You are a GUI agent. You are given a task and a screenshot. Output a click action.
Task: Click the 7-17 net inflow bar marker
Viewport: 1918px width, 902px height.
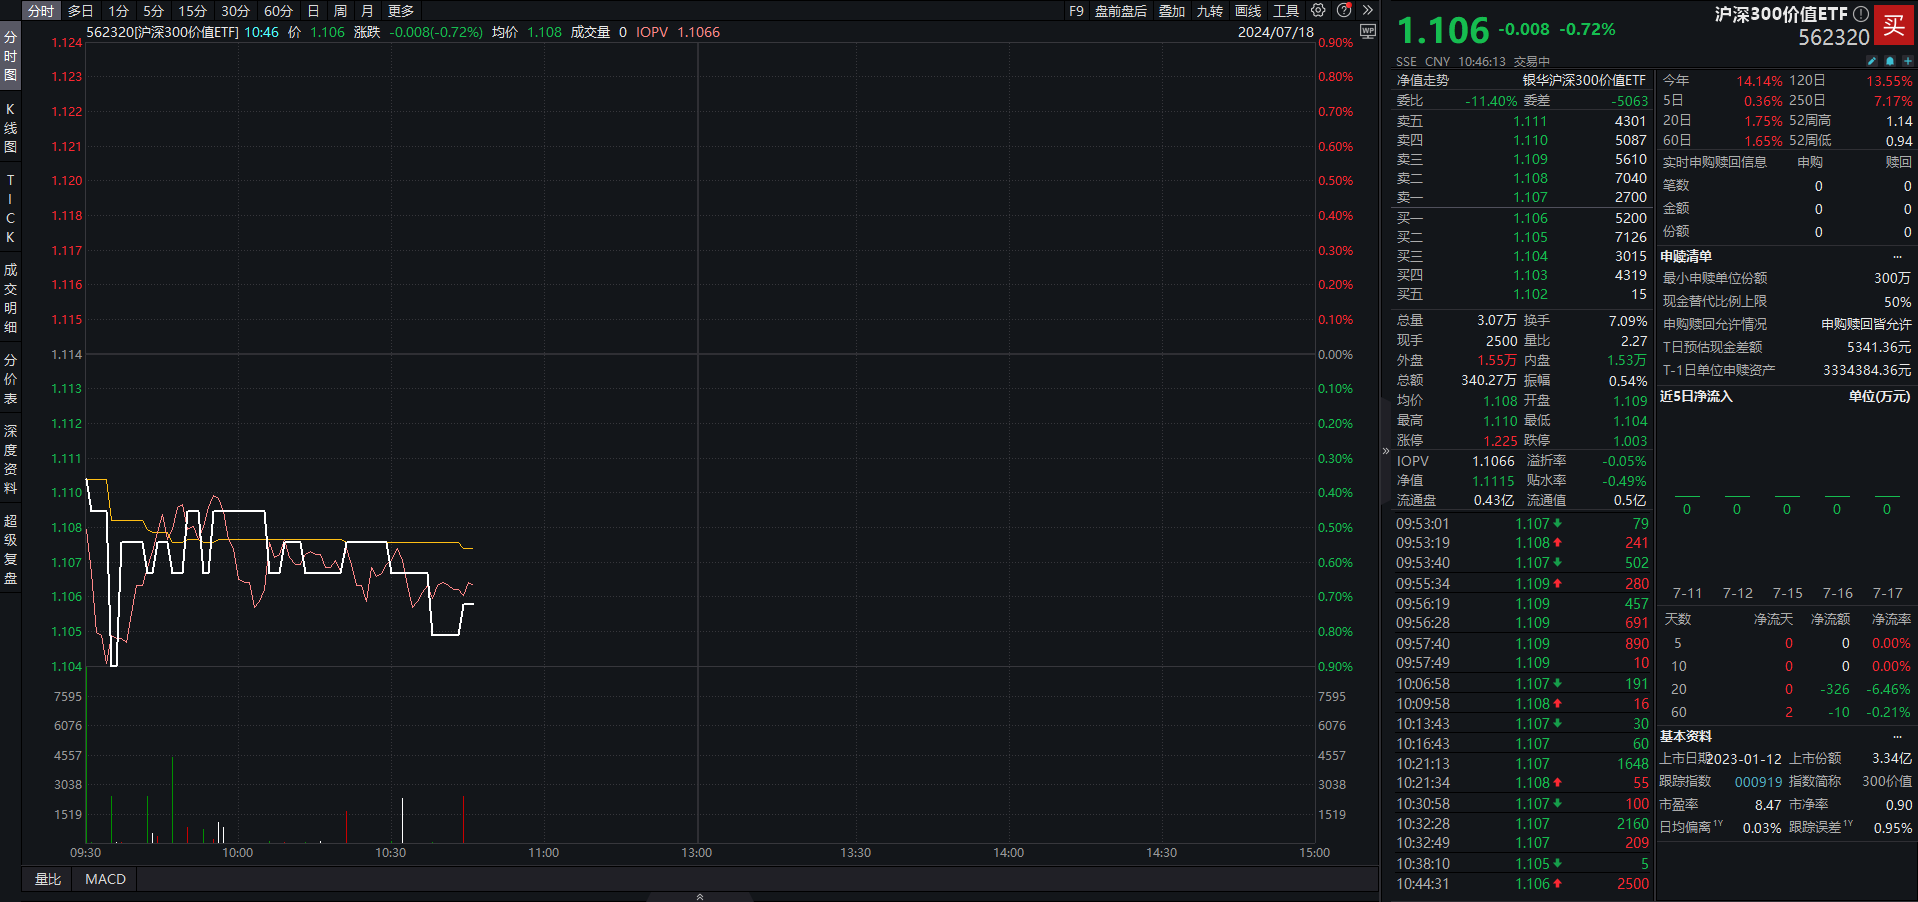point(1887,496)
